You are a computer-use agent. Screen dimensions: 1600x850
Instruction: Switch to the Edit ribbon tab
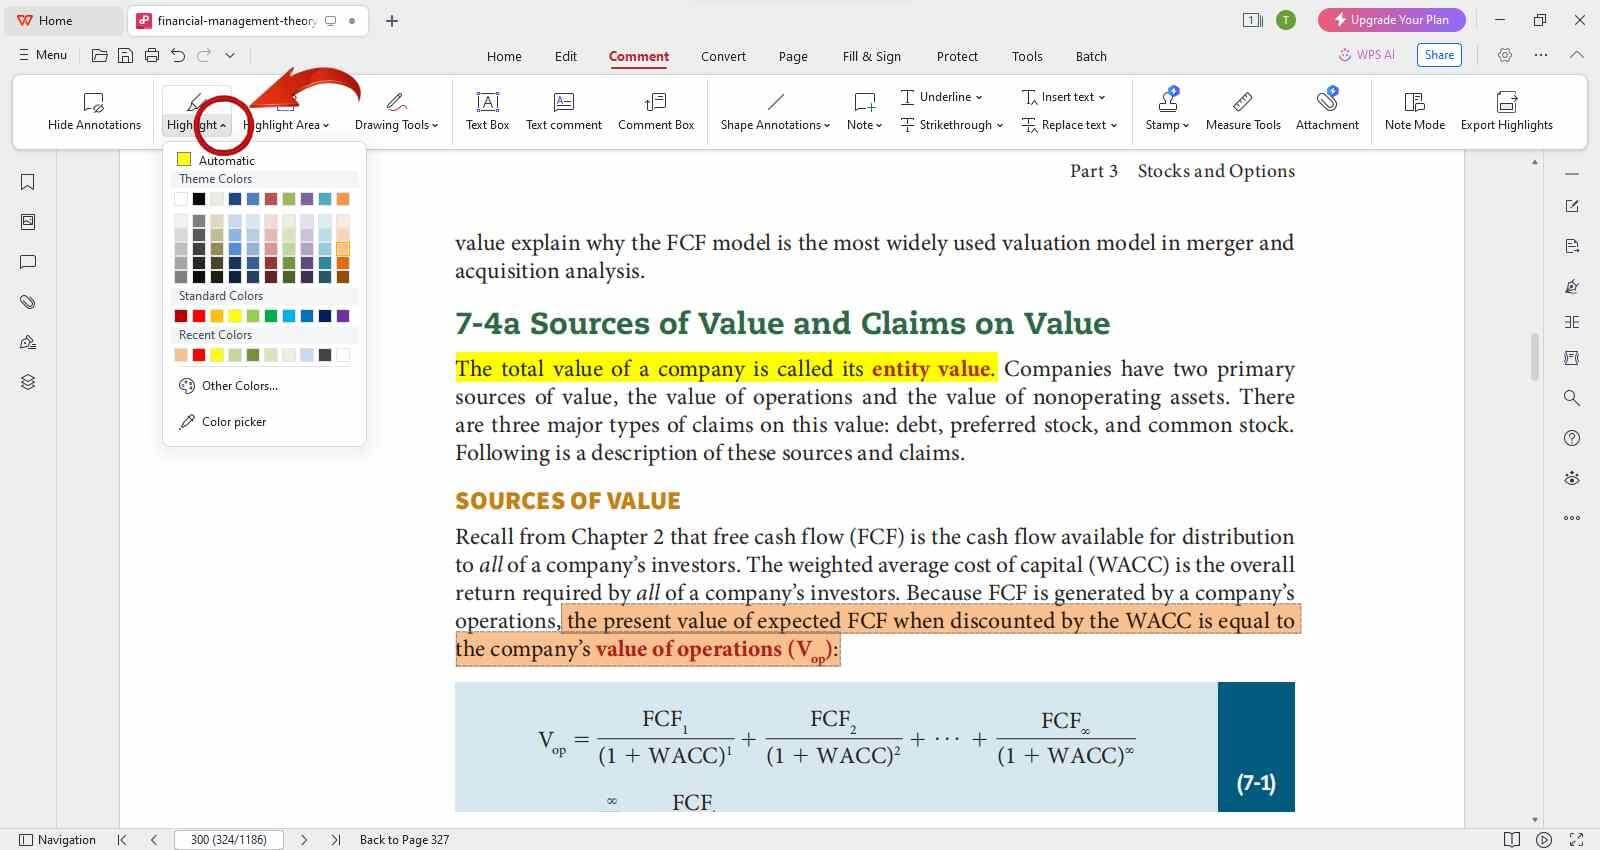point(566,56)
